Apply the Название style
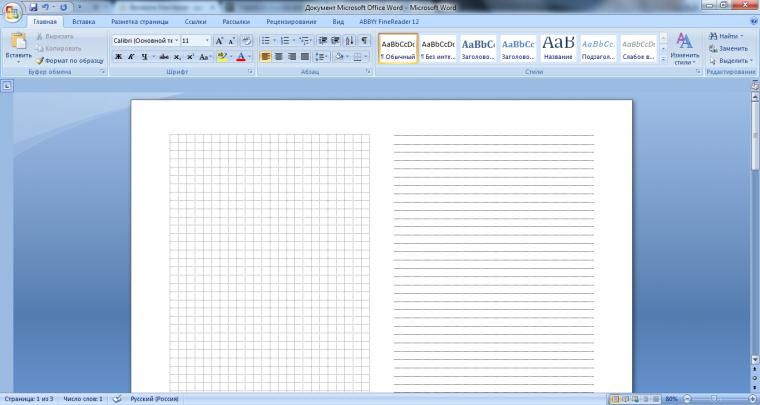 point(558,48)
